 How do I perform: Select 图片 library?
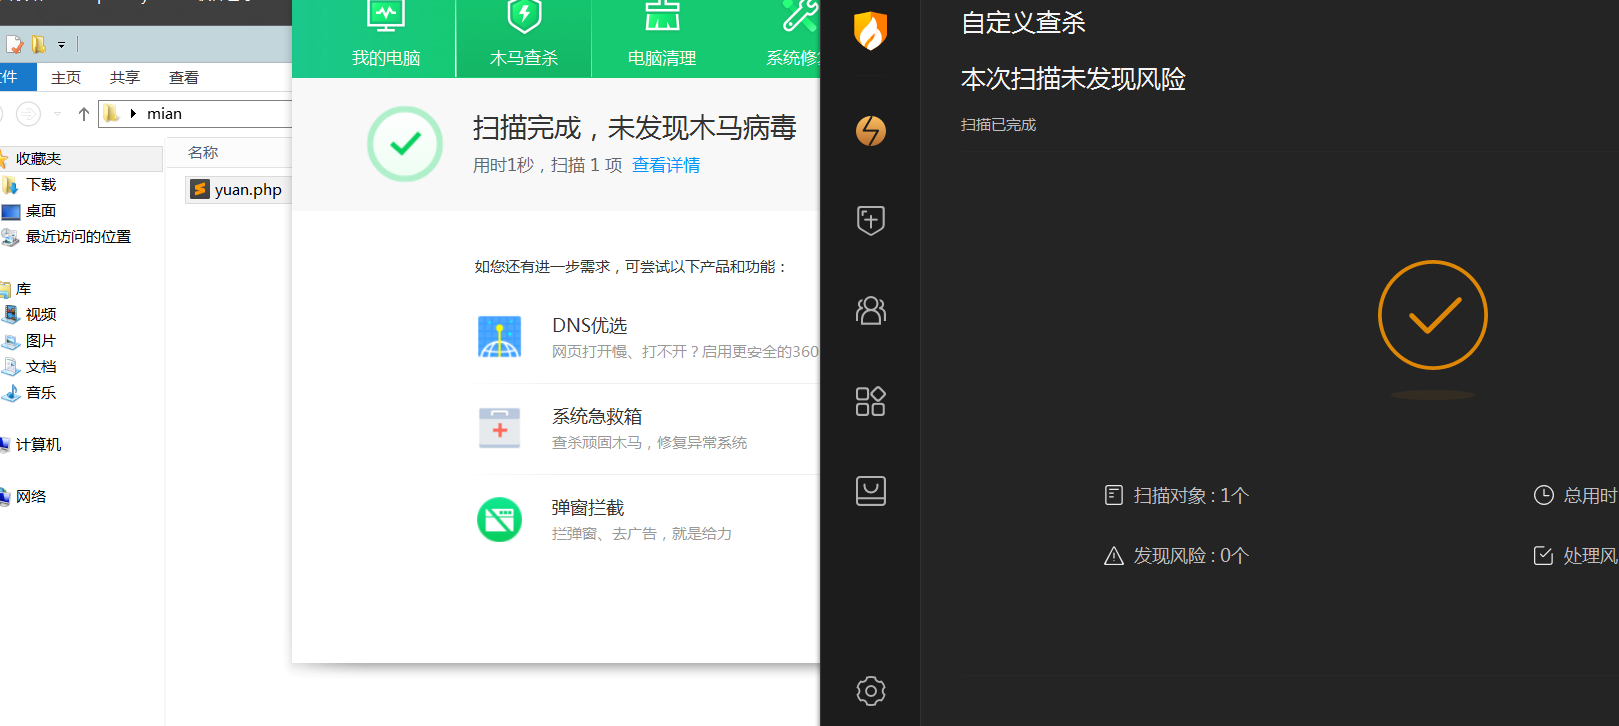coord(41,341)
